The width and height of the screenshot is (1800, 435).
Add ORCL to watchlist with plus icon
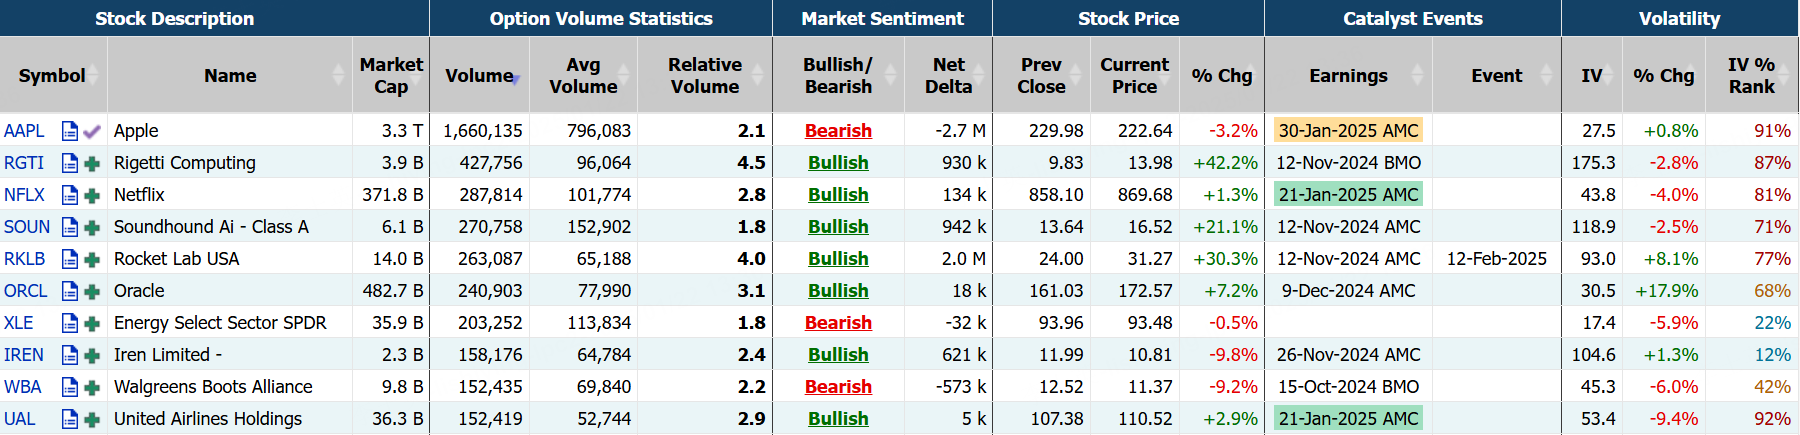(92, 291)
